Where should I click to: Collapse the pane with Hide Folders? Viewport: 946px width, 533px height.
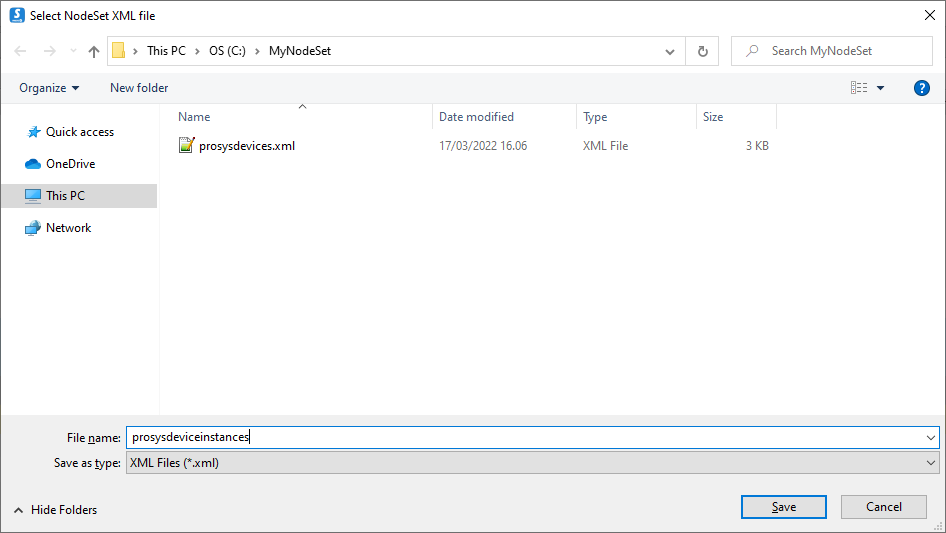point(56,510)
